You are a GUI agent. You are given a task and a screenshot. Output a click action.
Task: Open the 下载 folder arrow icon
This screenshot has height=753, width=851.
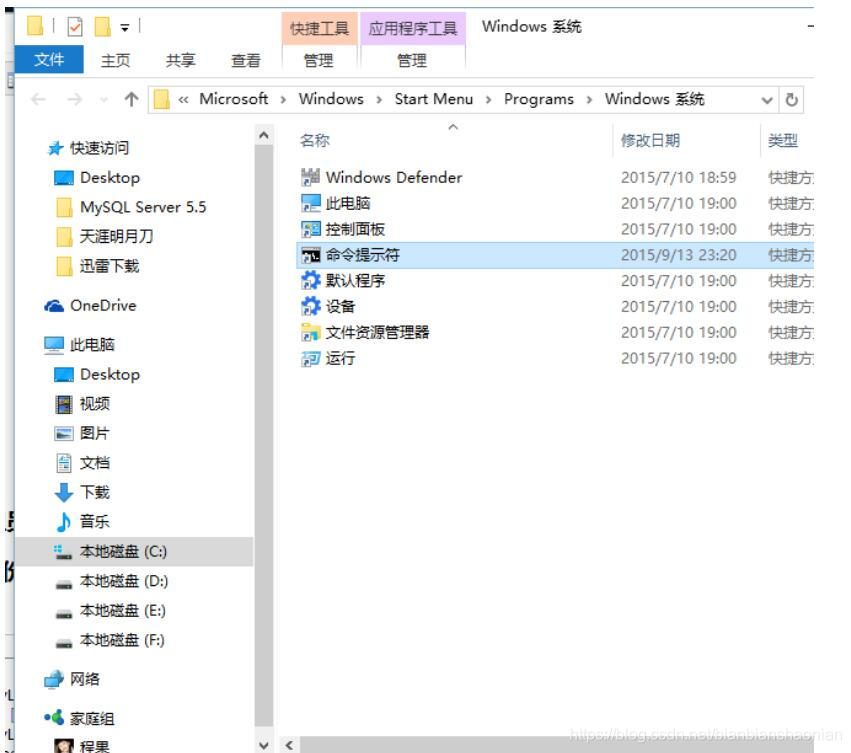point(63,492)
